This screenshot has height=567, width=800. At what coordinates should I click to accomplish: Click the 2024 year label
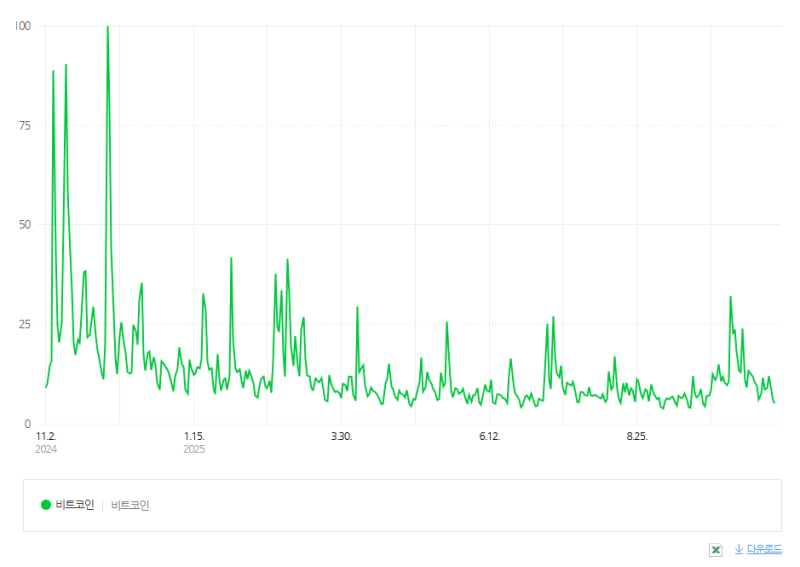(46, 449)
